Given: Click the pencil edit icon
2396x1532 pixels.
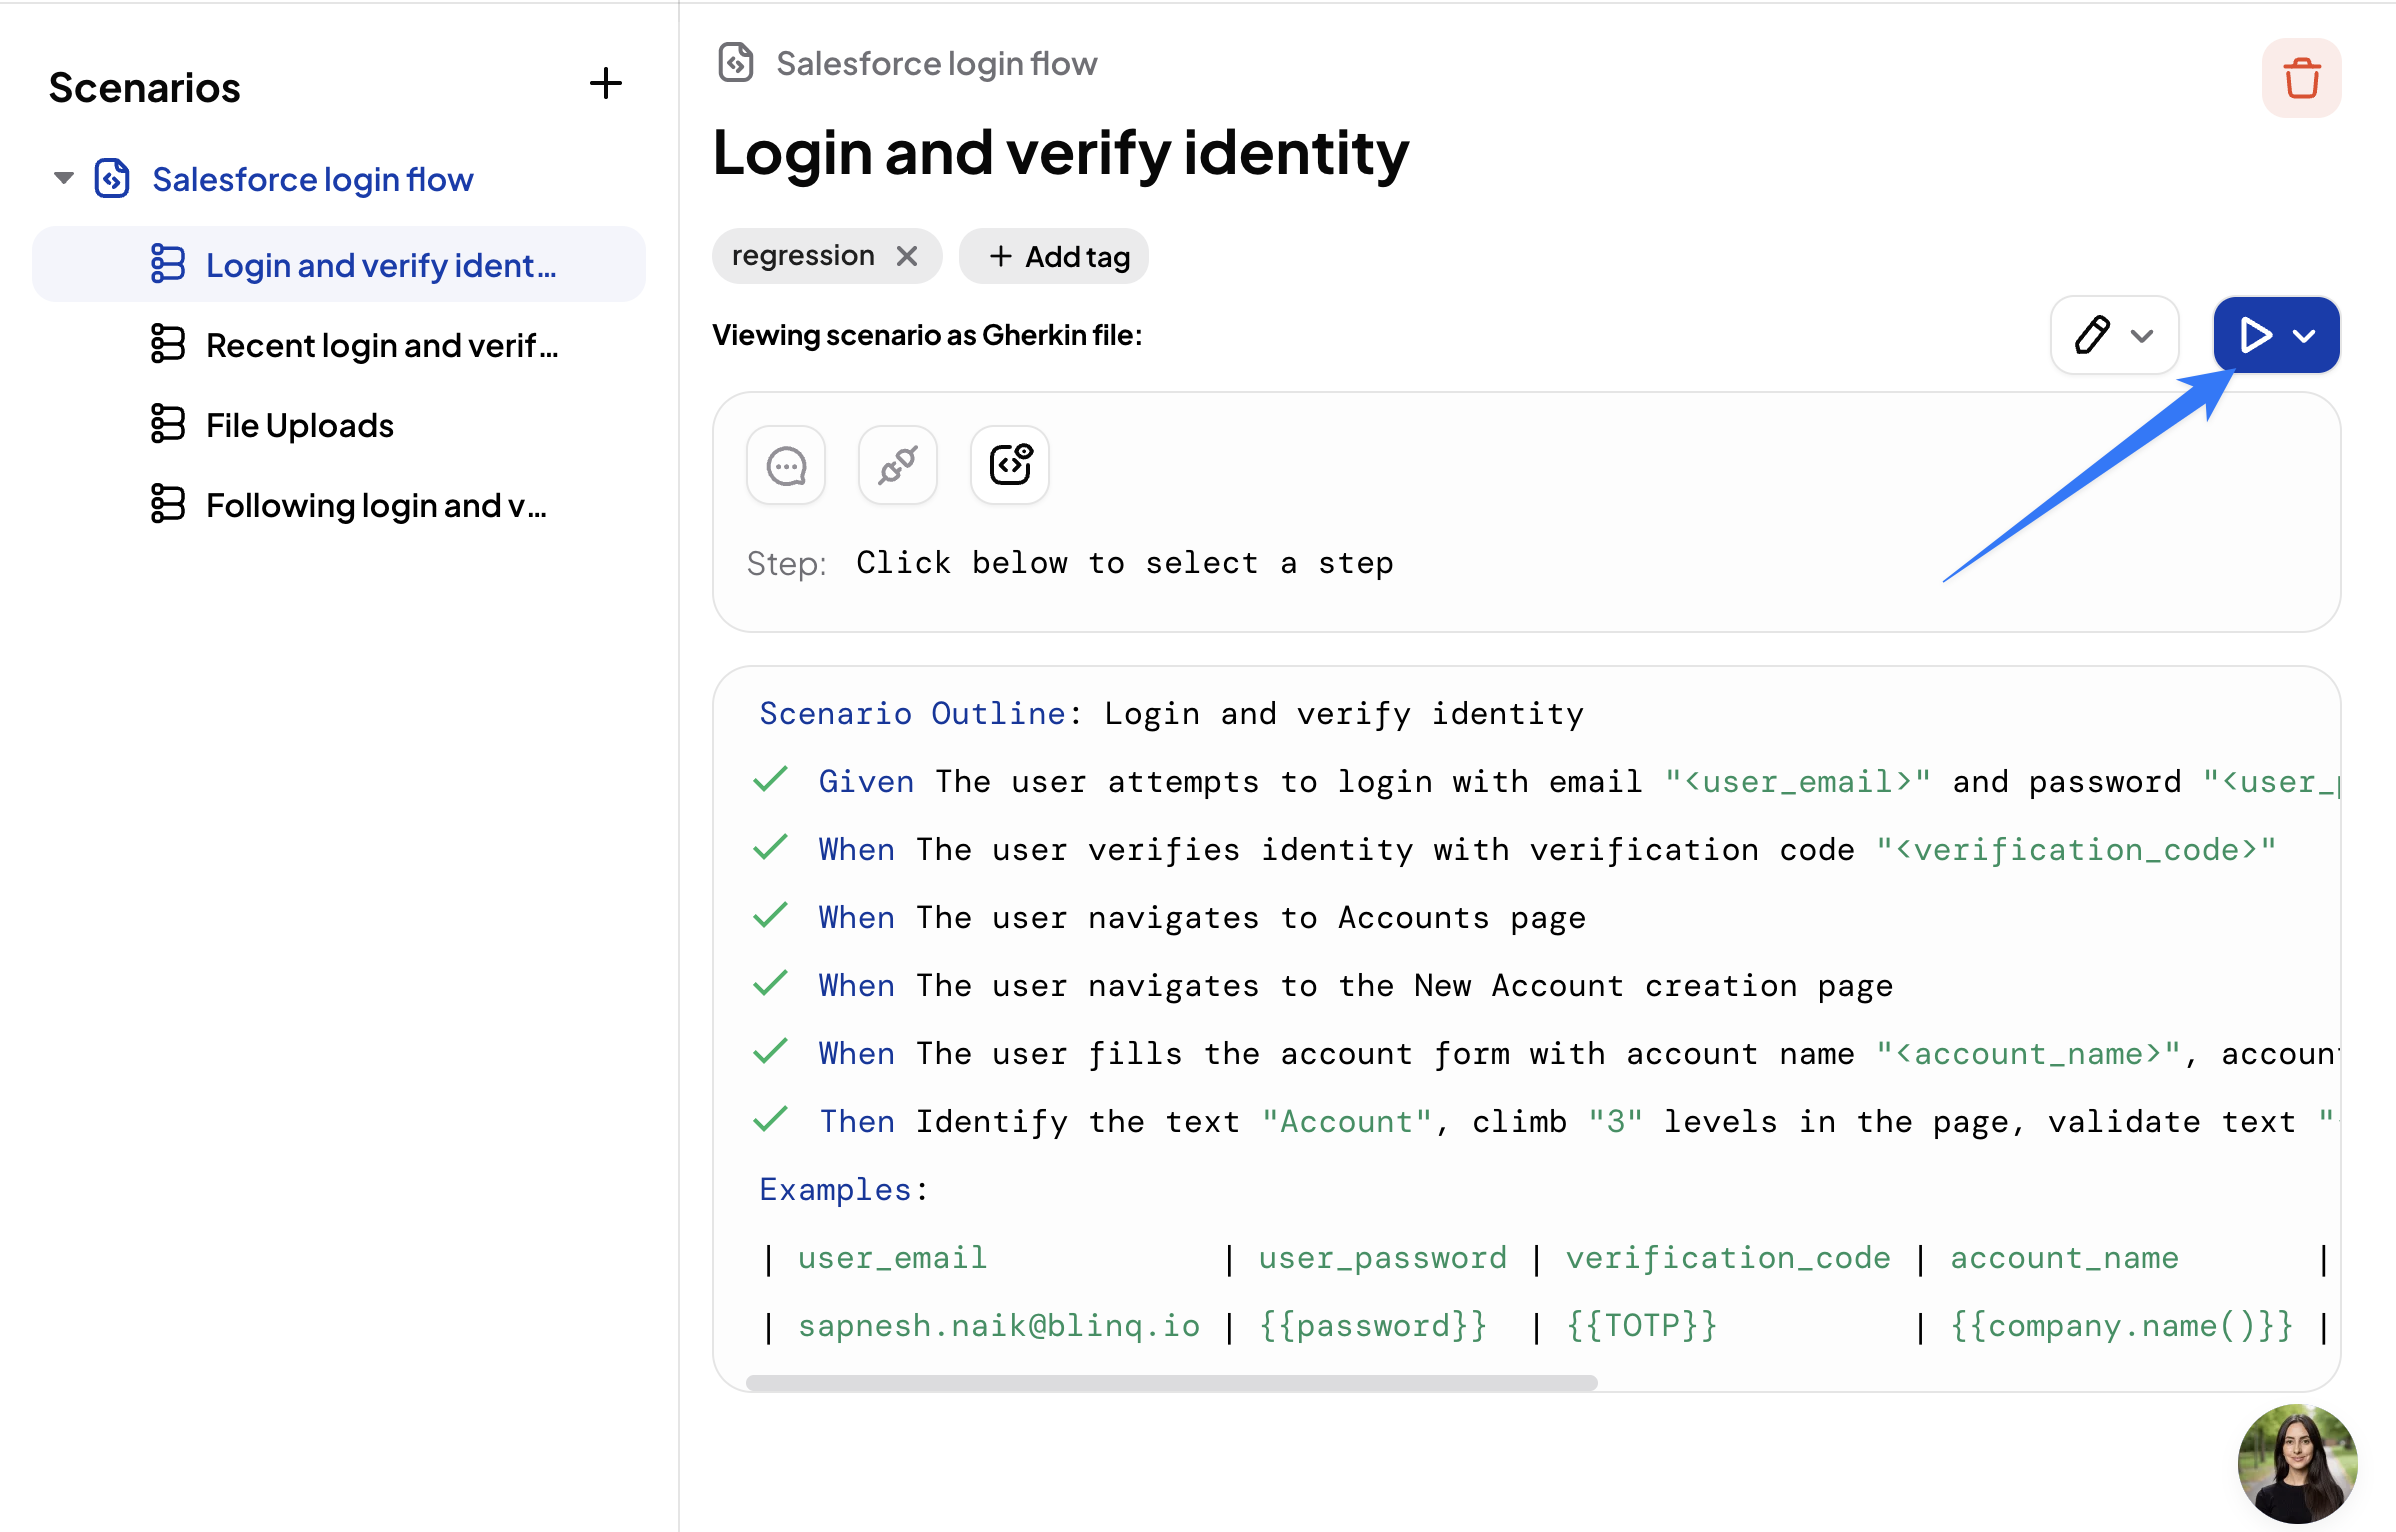Looking at the screenshot, I should pyautogui.click(x=2091, y=335).
